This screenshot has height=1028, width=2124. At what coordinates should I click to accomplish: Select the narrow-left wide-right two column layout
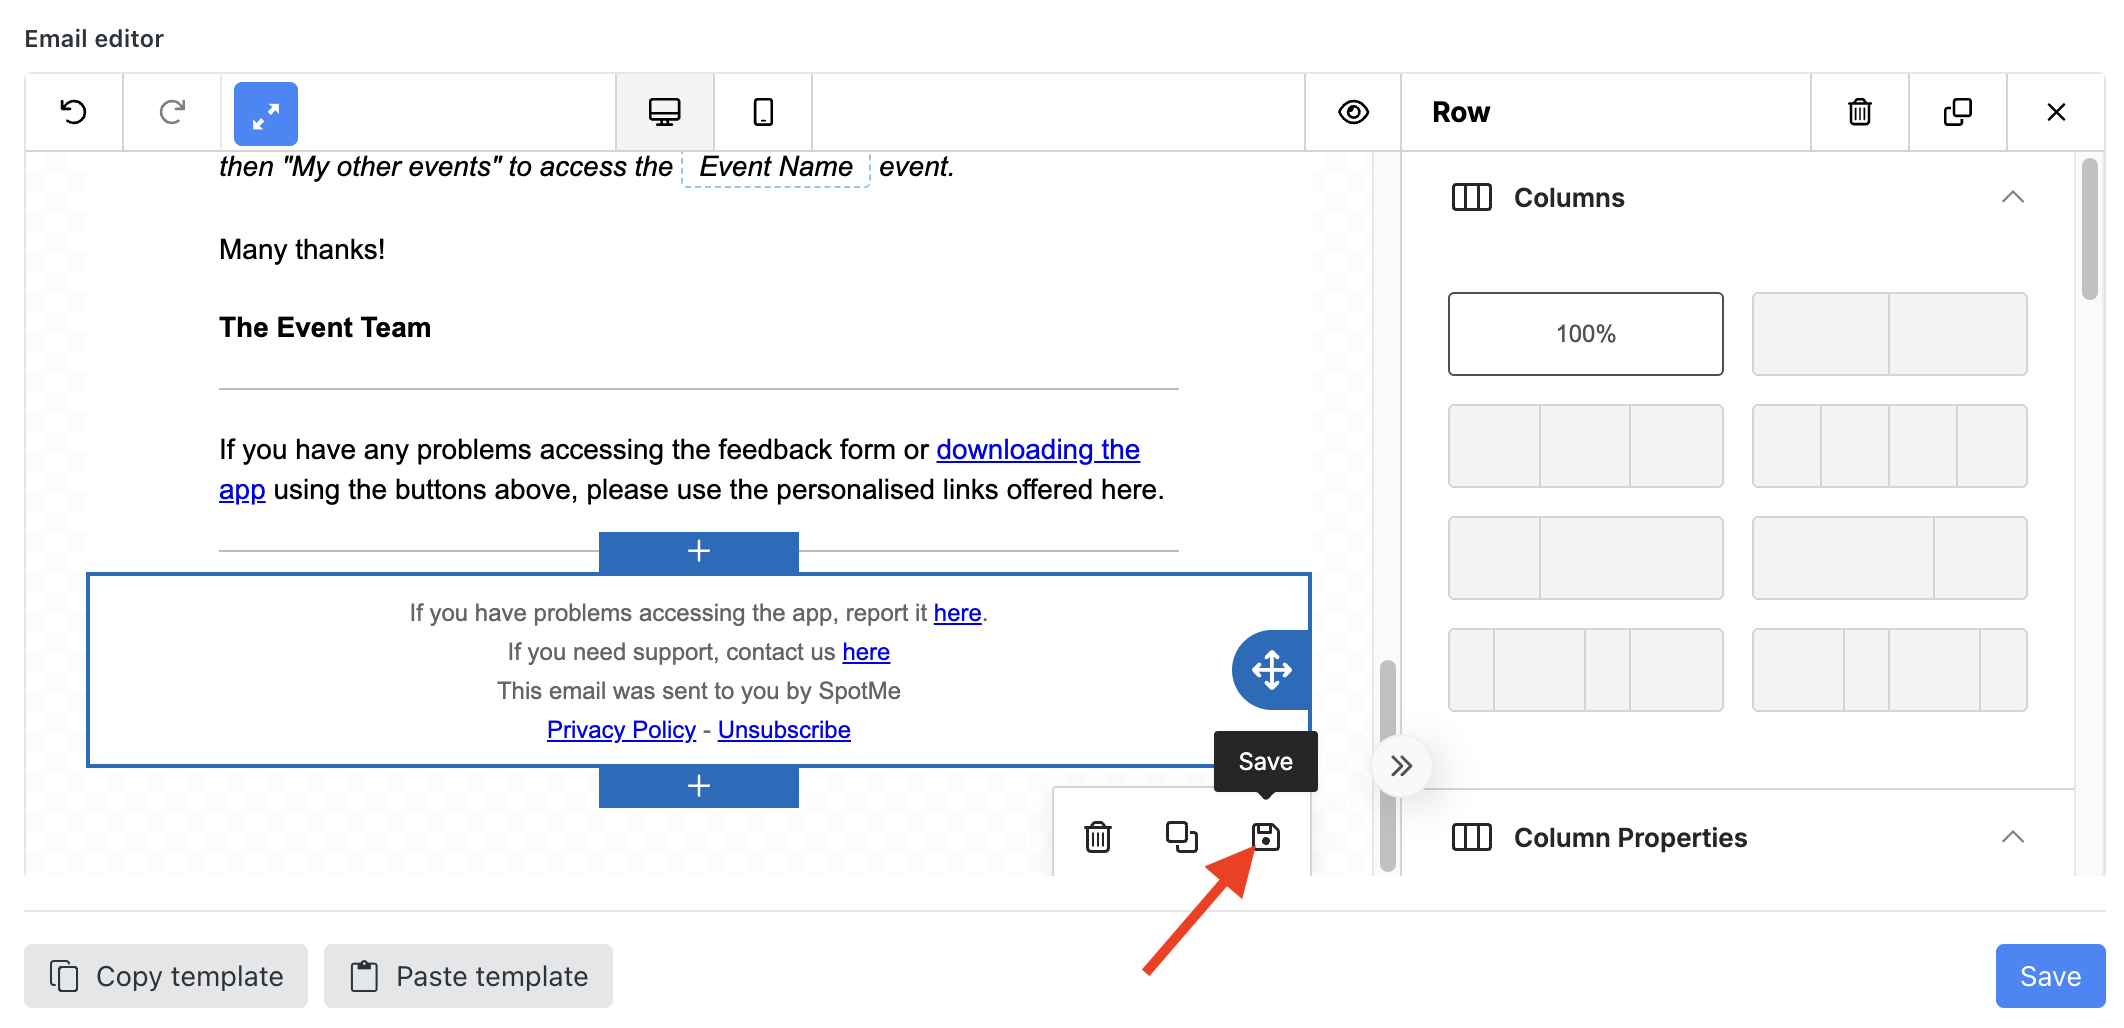tap(1586, 558)
